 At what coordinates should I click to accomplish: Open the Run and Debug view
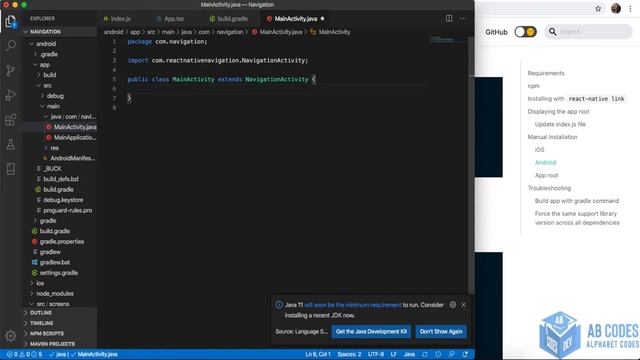pyautogui.click(x=11, y=95)
